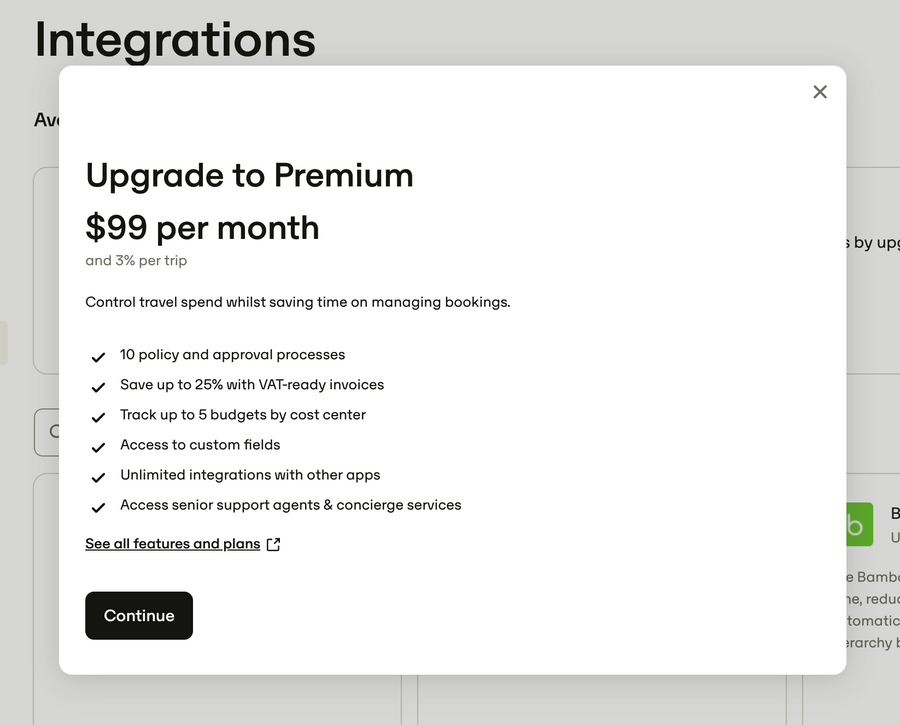Click the checkmark beside policy and approval processes

coord(98,356)
